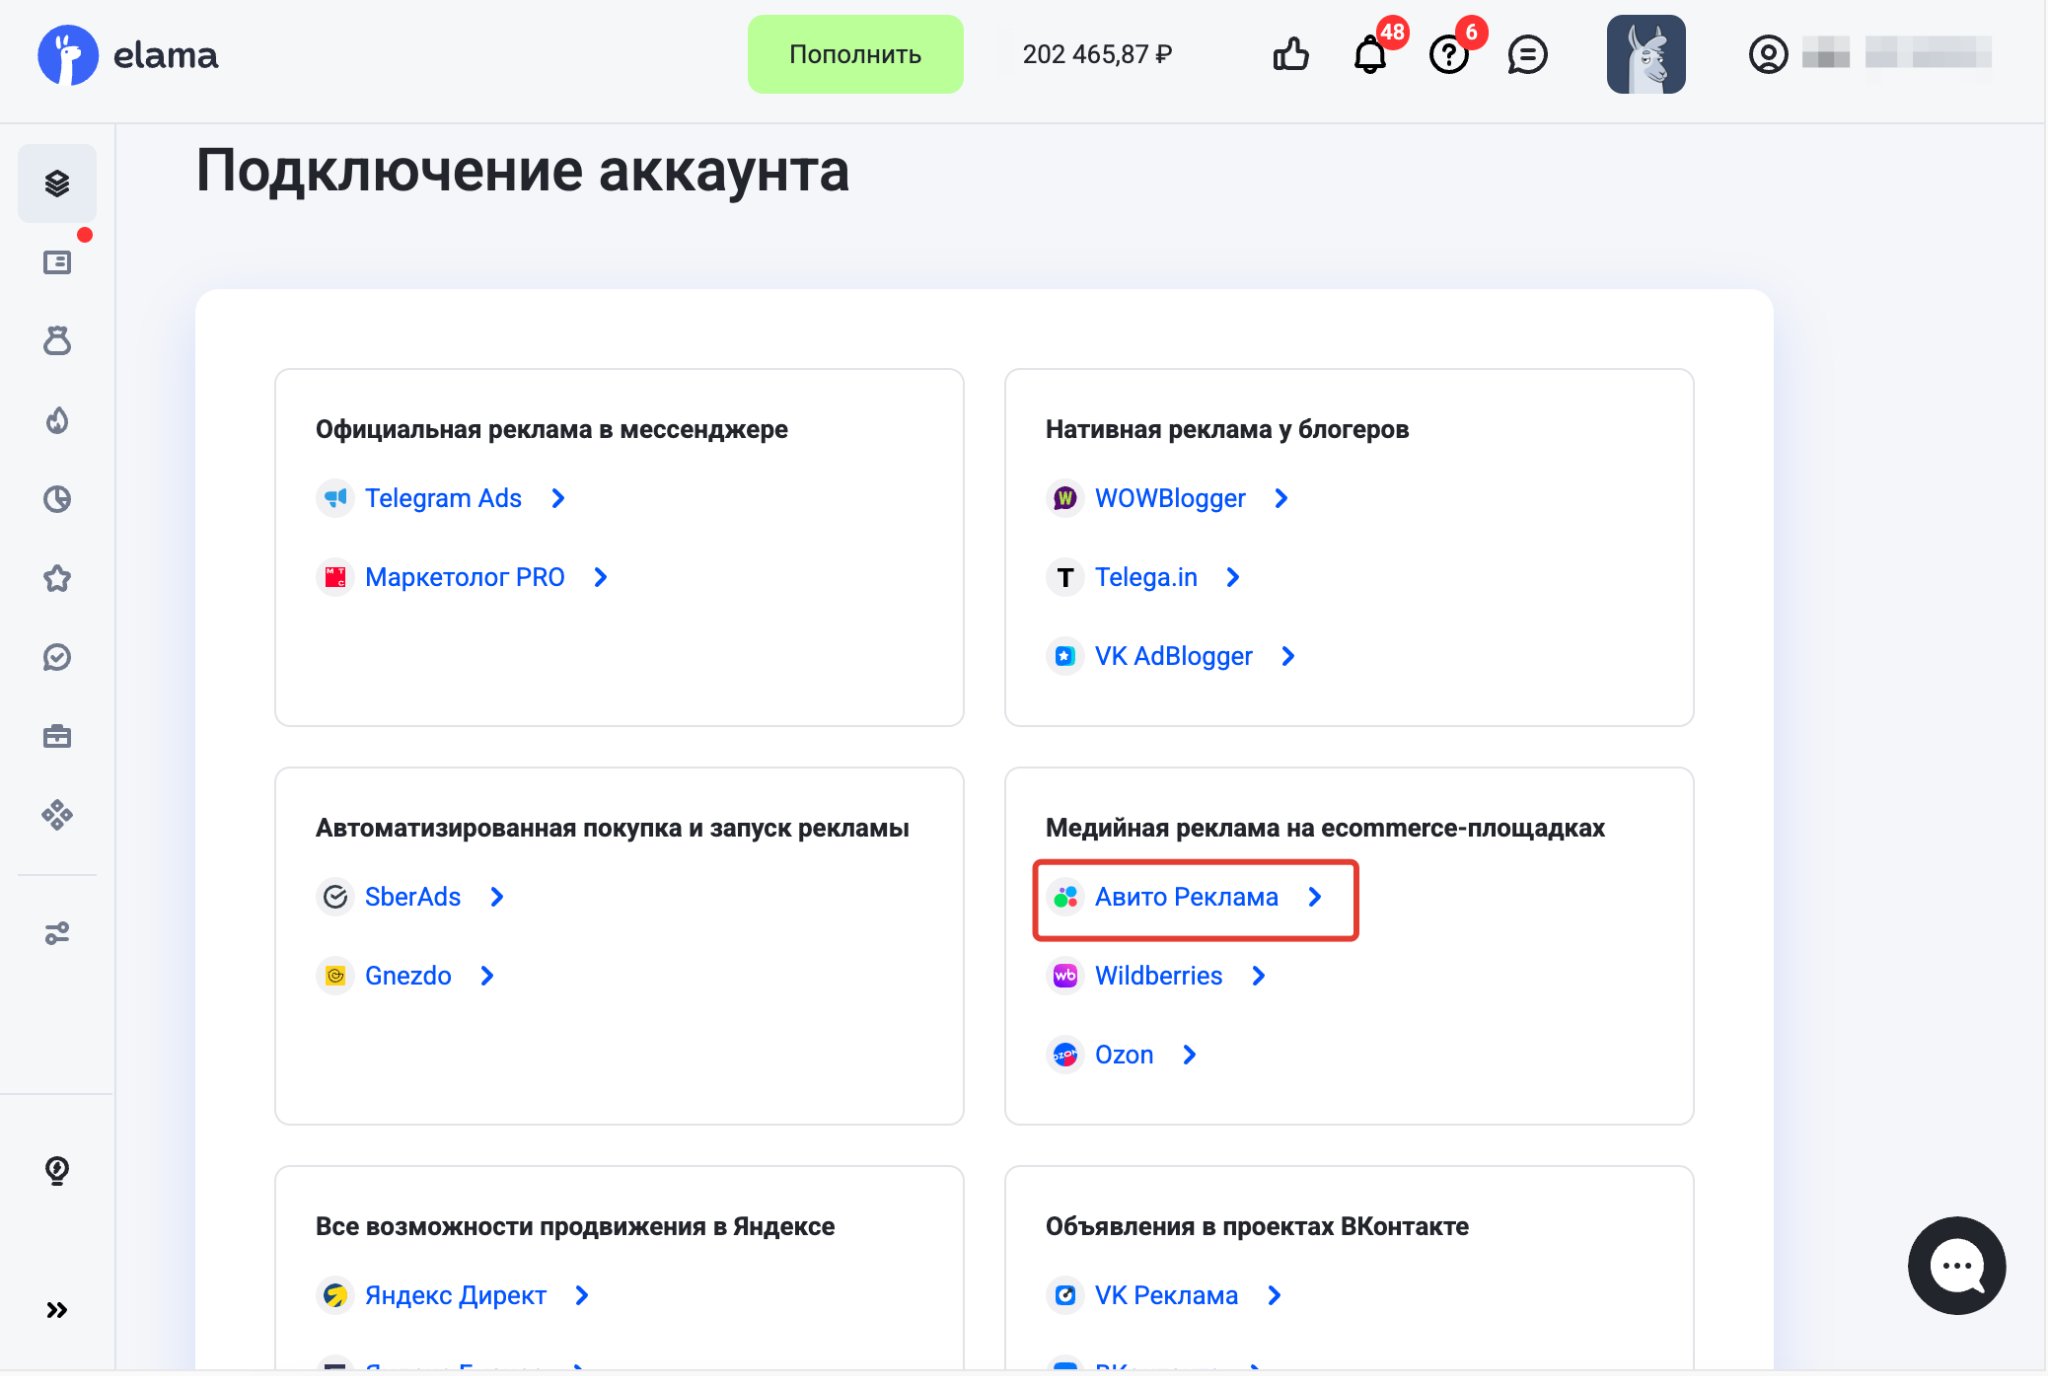Image resolution: width=2048 pixels, height=1376 pixels.
Task: Click the Wildberries wb icon
Action: point(1065,975)
